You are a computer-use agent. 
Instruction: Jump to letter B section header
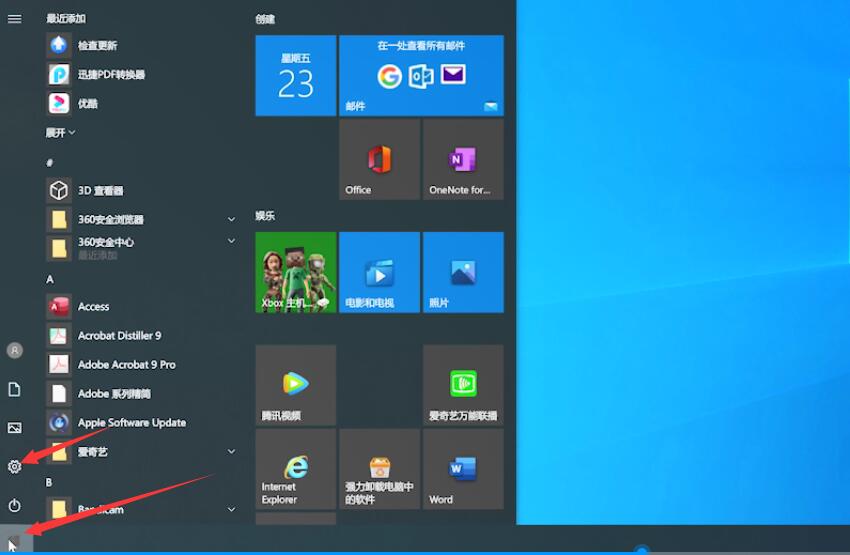pyautogui.click(x=49, y=482)
